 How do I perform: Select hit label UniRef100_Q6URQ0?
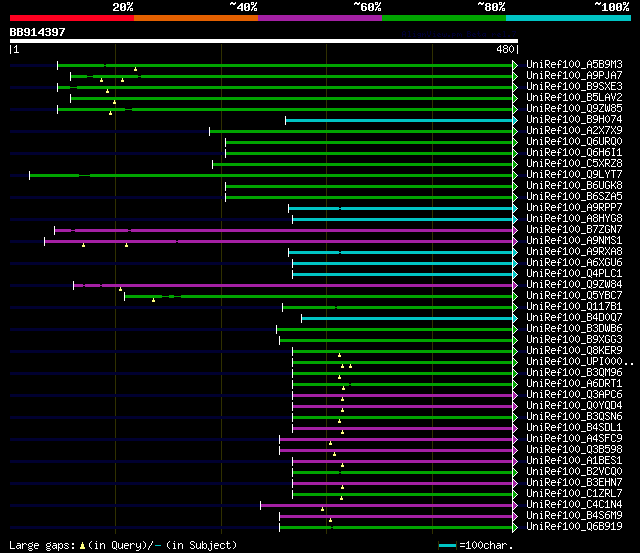pos(574,142)
